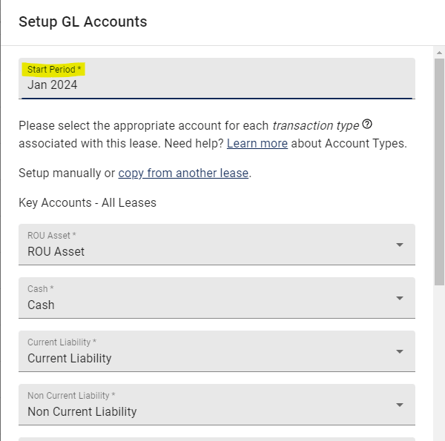Click the Start Period field showing Jan 2024
Screen dimensions: 445x441
tap(217, 79)
